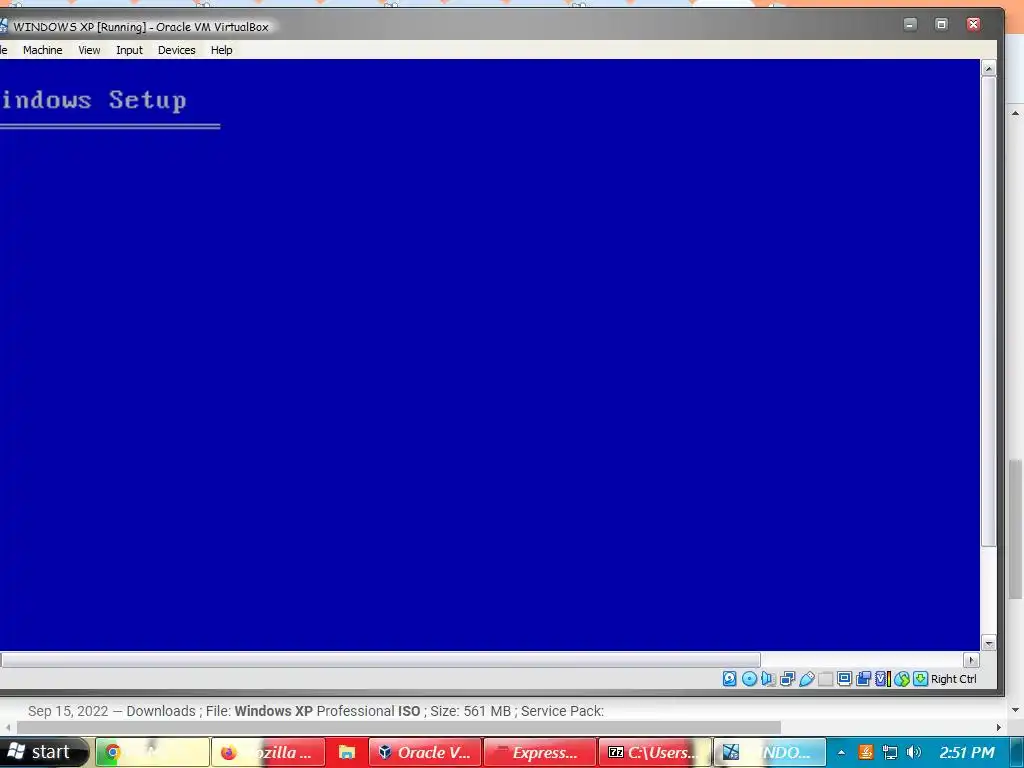Click the Windows Setup text in VM
Screen dimensions: 1024x768
(93, 101)
